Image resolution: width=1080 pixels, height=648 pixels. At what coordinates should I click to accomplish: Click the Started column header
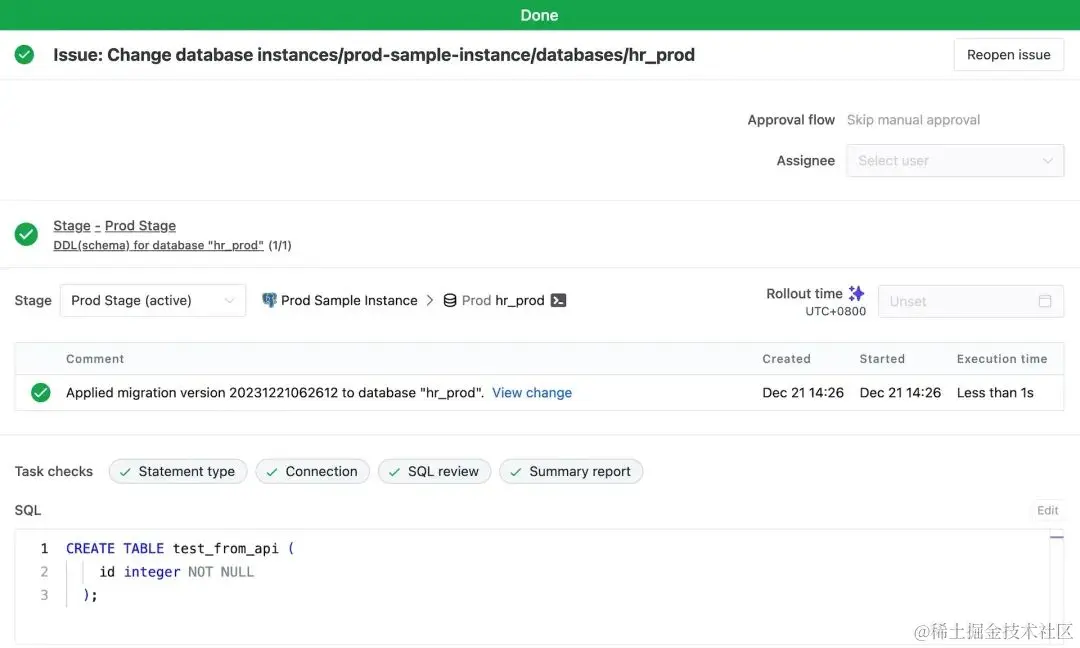882,359
